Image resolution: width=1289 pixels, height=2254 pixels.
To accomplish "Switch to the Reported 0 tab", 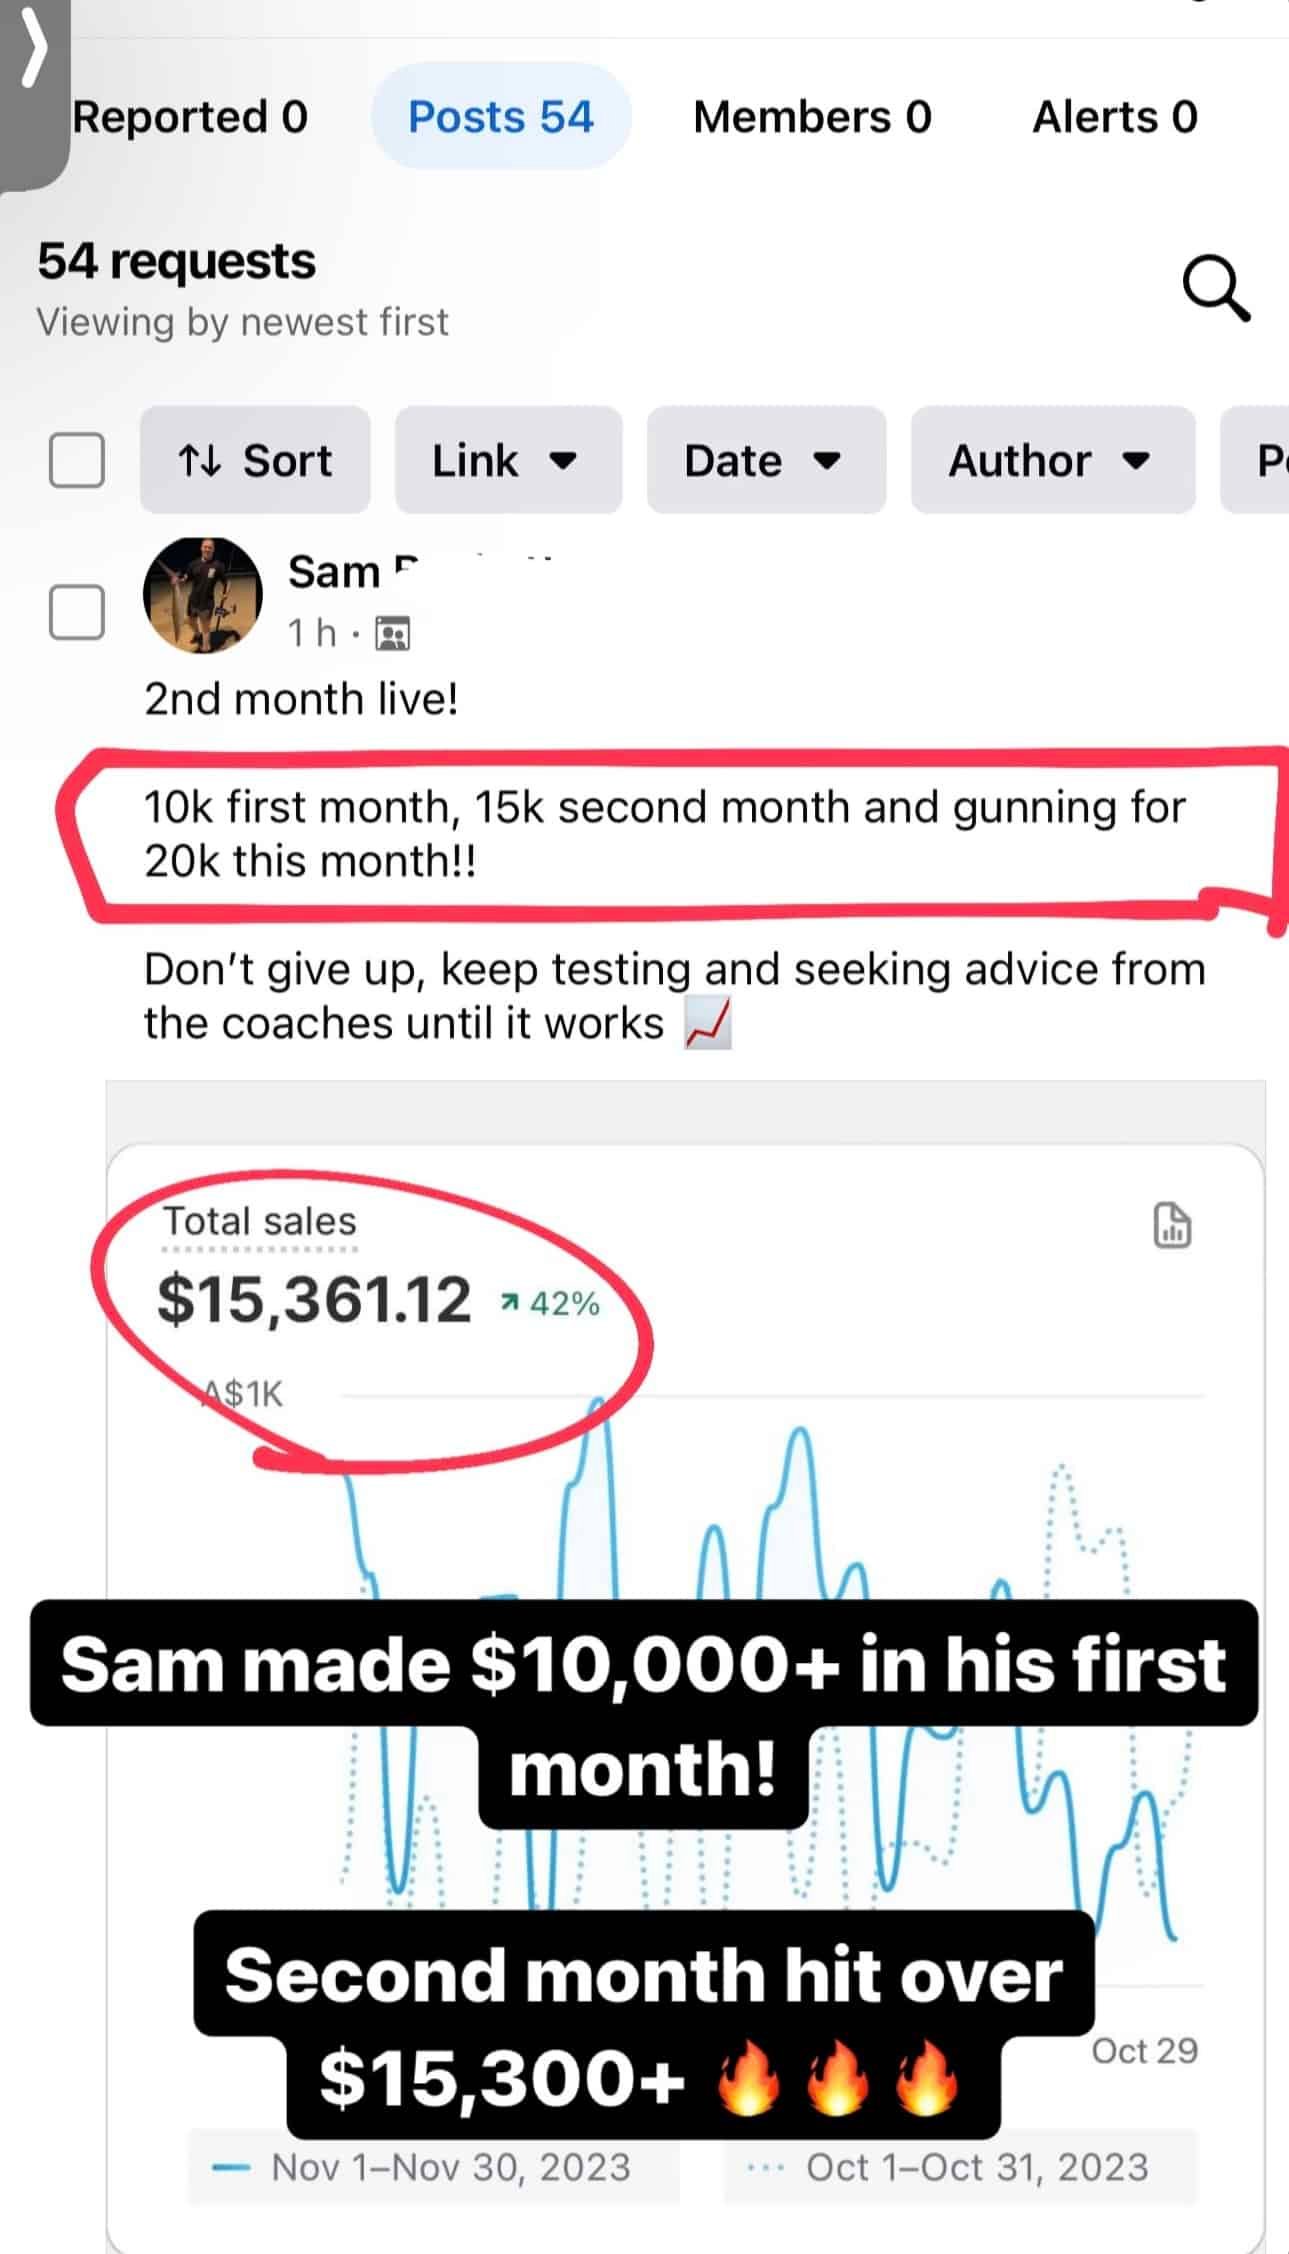I will (x=190, y=117).
